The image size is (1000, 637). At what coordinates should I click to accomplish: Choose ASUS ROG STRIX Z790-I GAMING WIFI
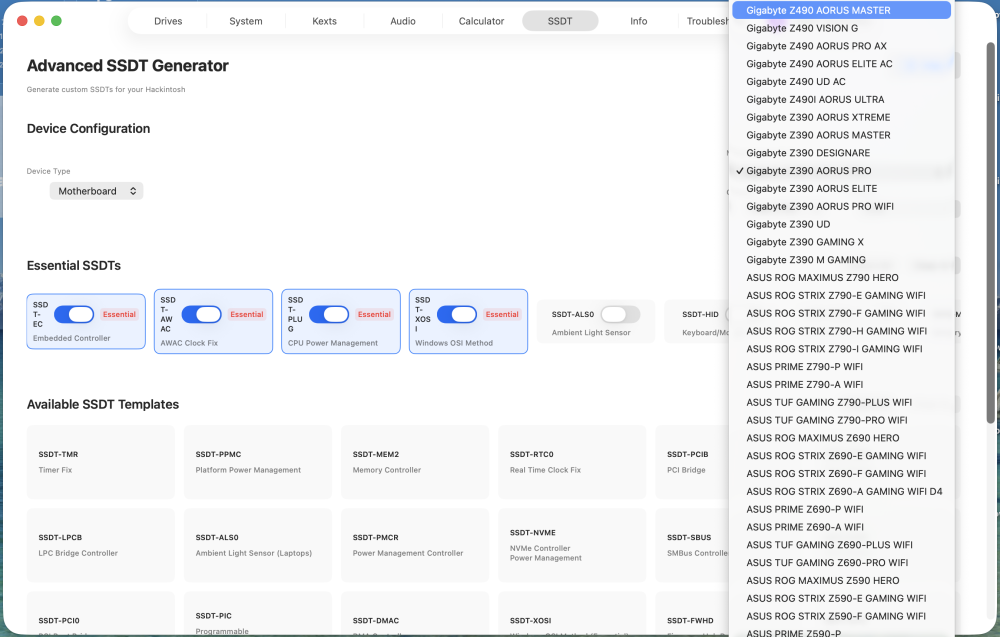pos(841,349)
